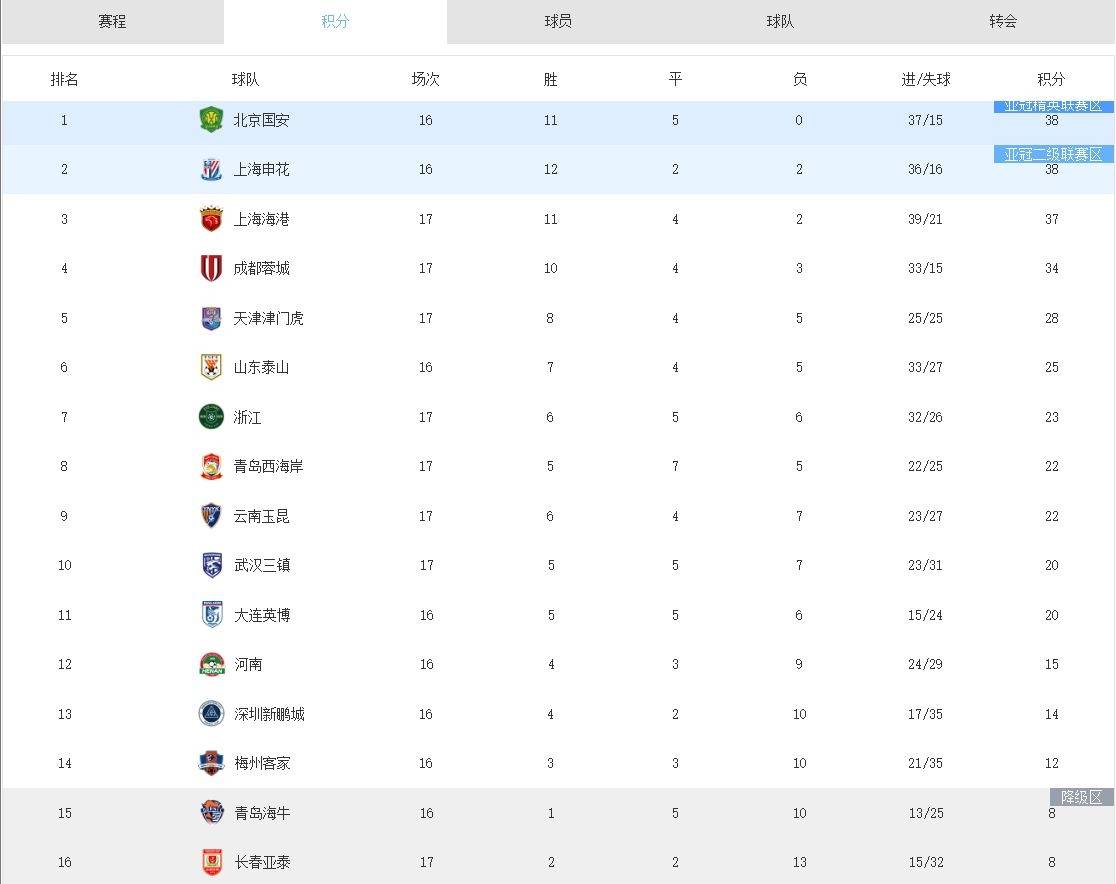1116x884 pixels.
Task: Click the 浙江 green round logo
Action: point(211,417)
